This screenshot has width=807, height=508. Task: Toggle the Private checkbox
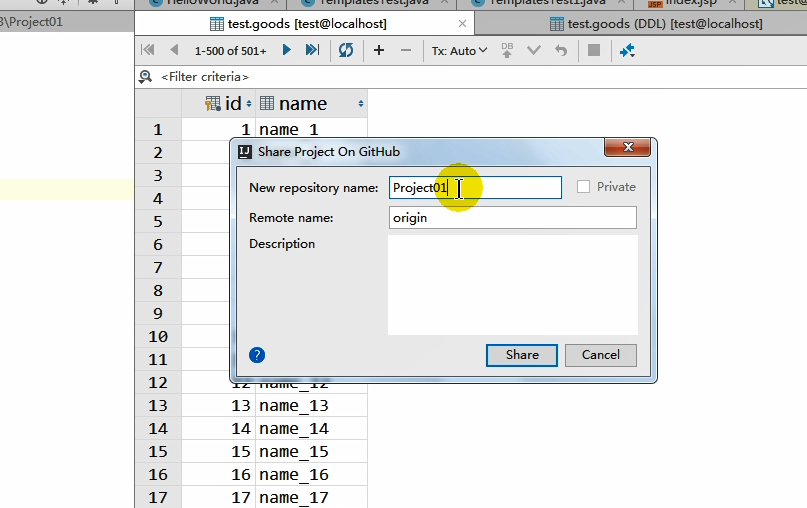583,186
